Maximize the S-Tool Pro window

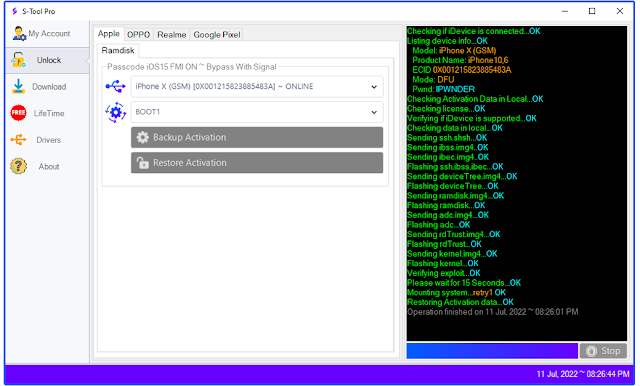[x=592, y=11]
